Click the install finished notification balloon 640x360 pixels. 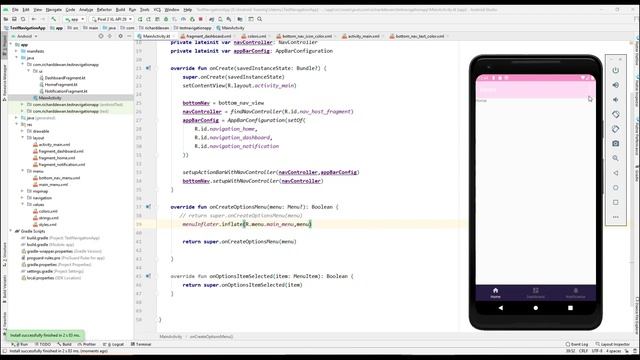pos(45,335)
